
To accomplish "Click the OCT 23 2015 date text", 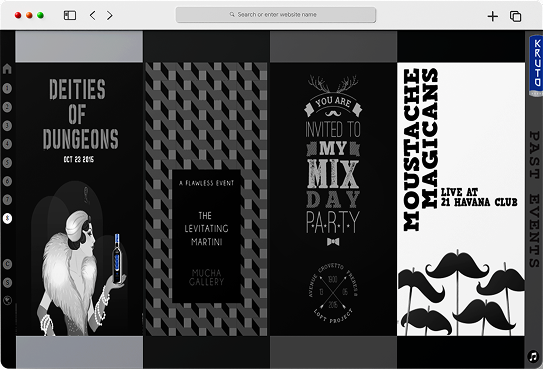I will (79, 159).
